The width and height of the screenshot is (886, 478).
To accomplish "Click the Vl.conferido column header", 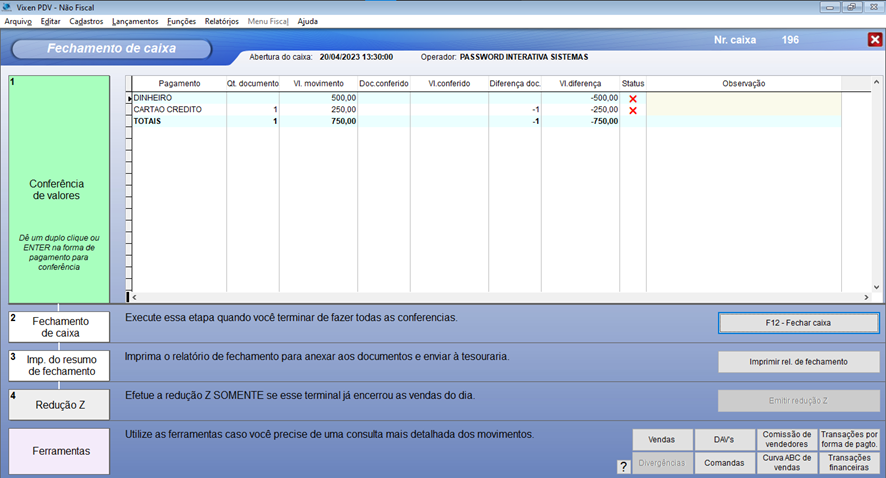I will tap(449, 84).
